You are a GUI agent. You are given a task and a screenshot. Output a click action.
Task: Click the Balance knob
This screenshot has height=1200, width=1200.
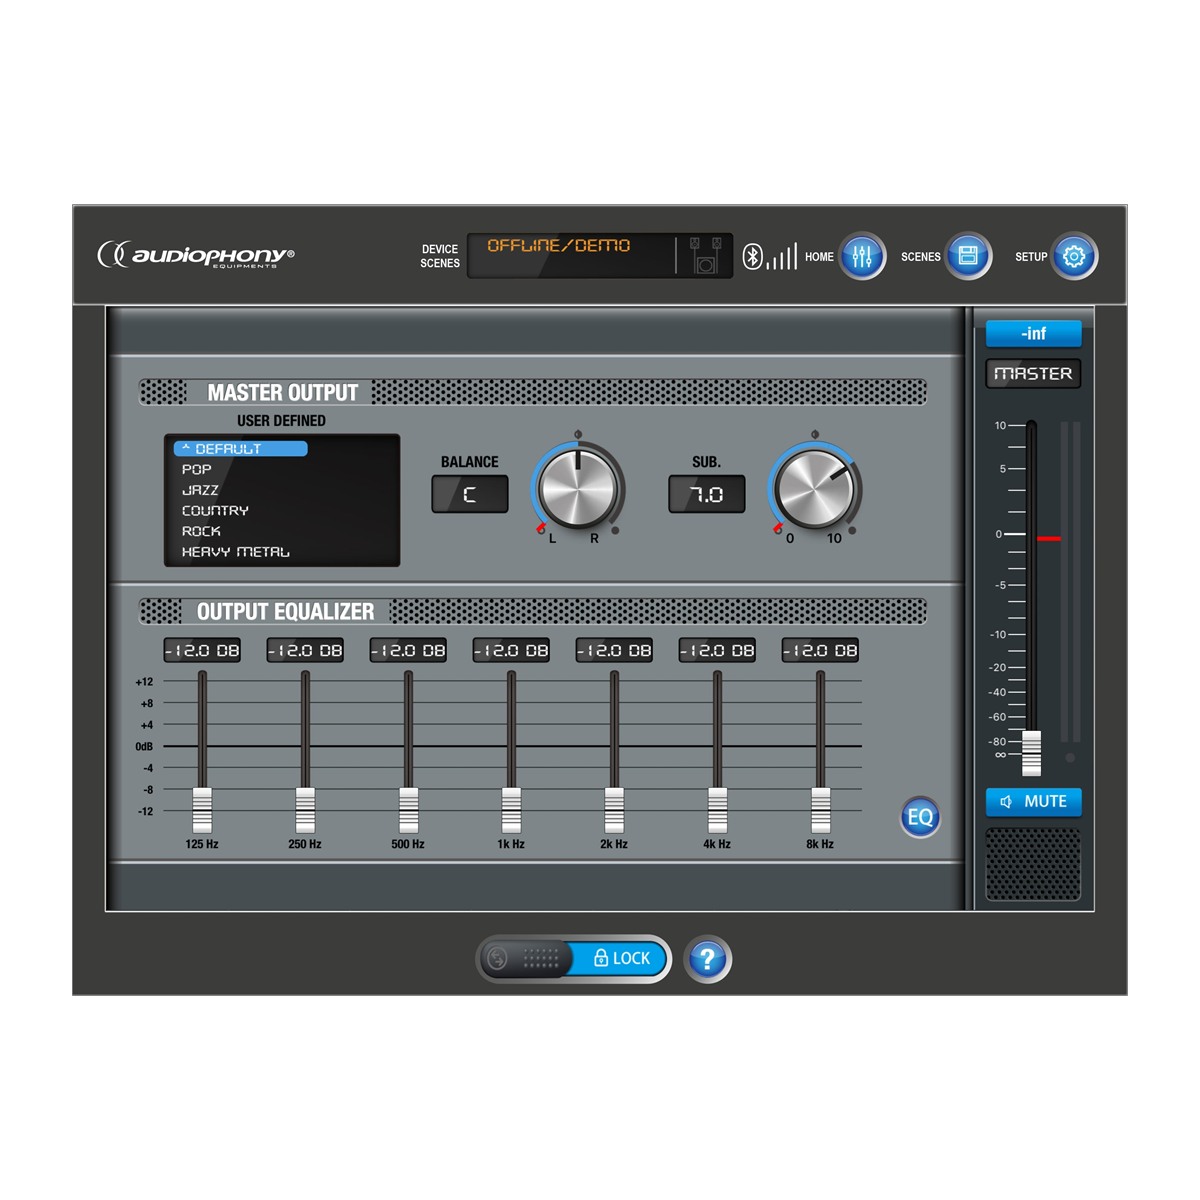577,490
